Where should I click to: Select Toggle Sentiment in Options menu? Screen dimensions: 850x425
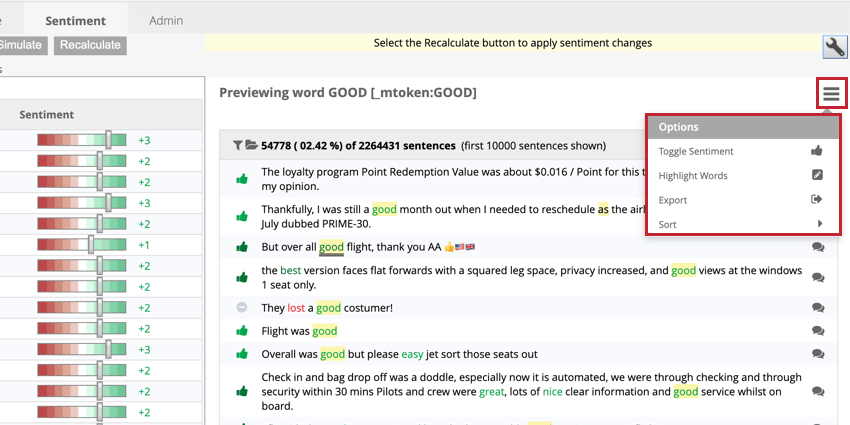pyautogui.click(x=743, y=151)
